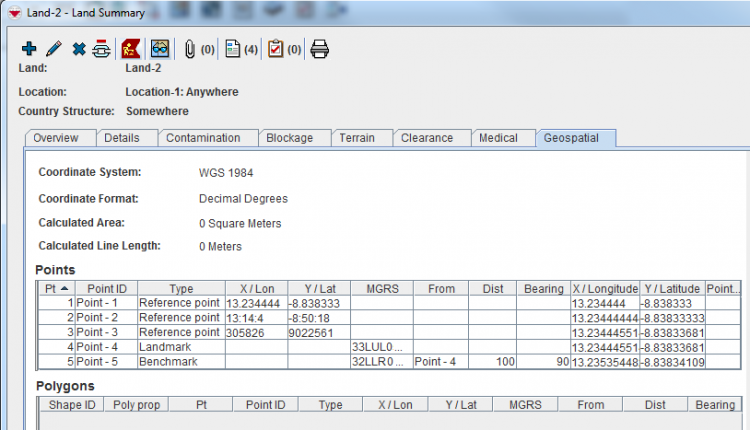Click the clipboard checkmark icon

[275, 48]
